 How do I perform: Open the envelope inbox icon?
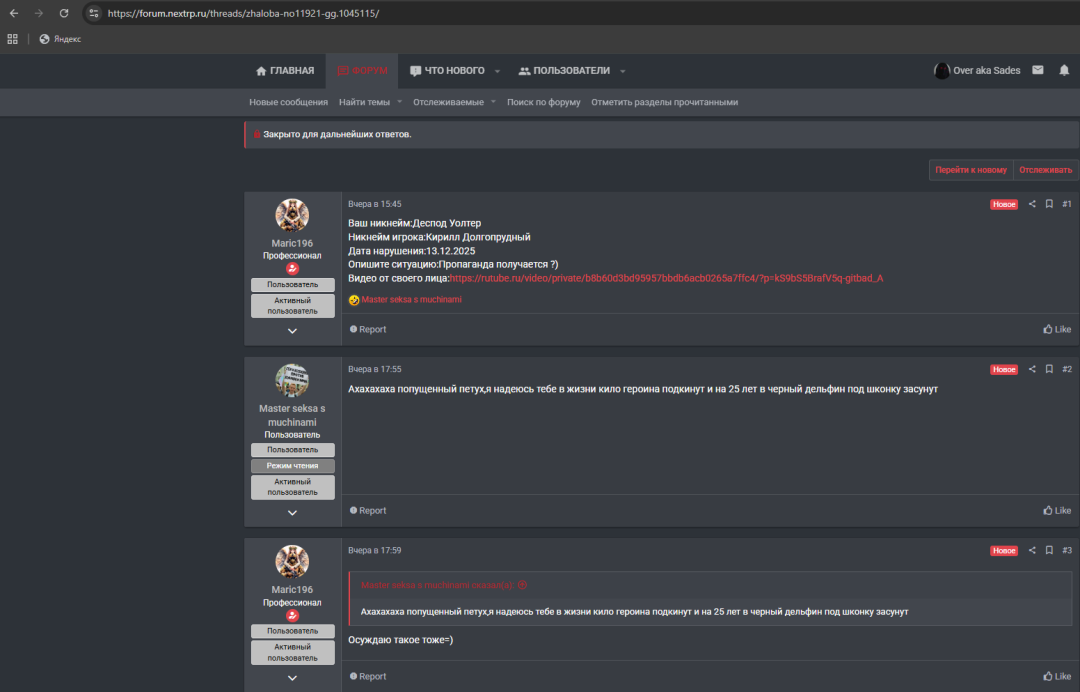coord(1038,70)
